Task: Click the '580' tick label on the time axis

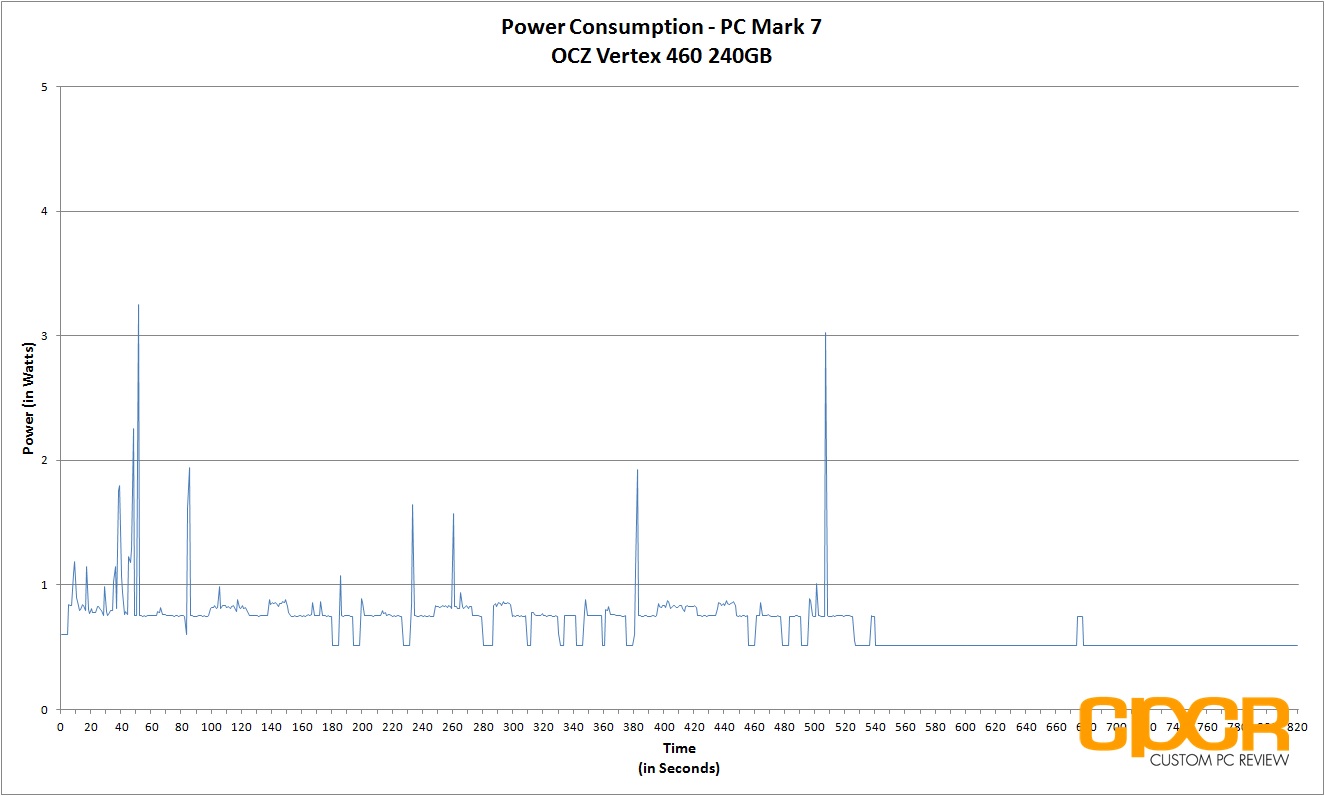Action: pos(935,727)
